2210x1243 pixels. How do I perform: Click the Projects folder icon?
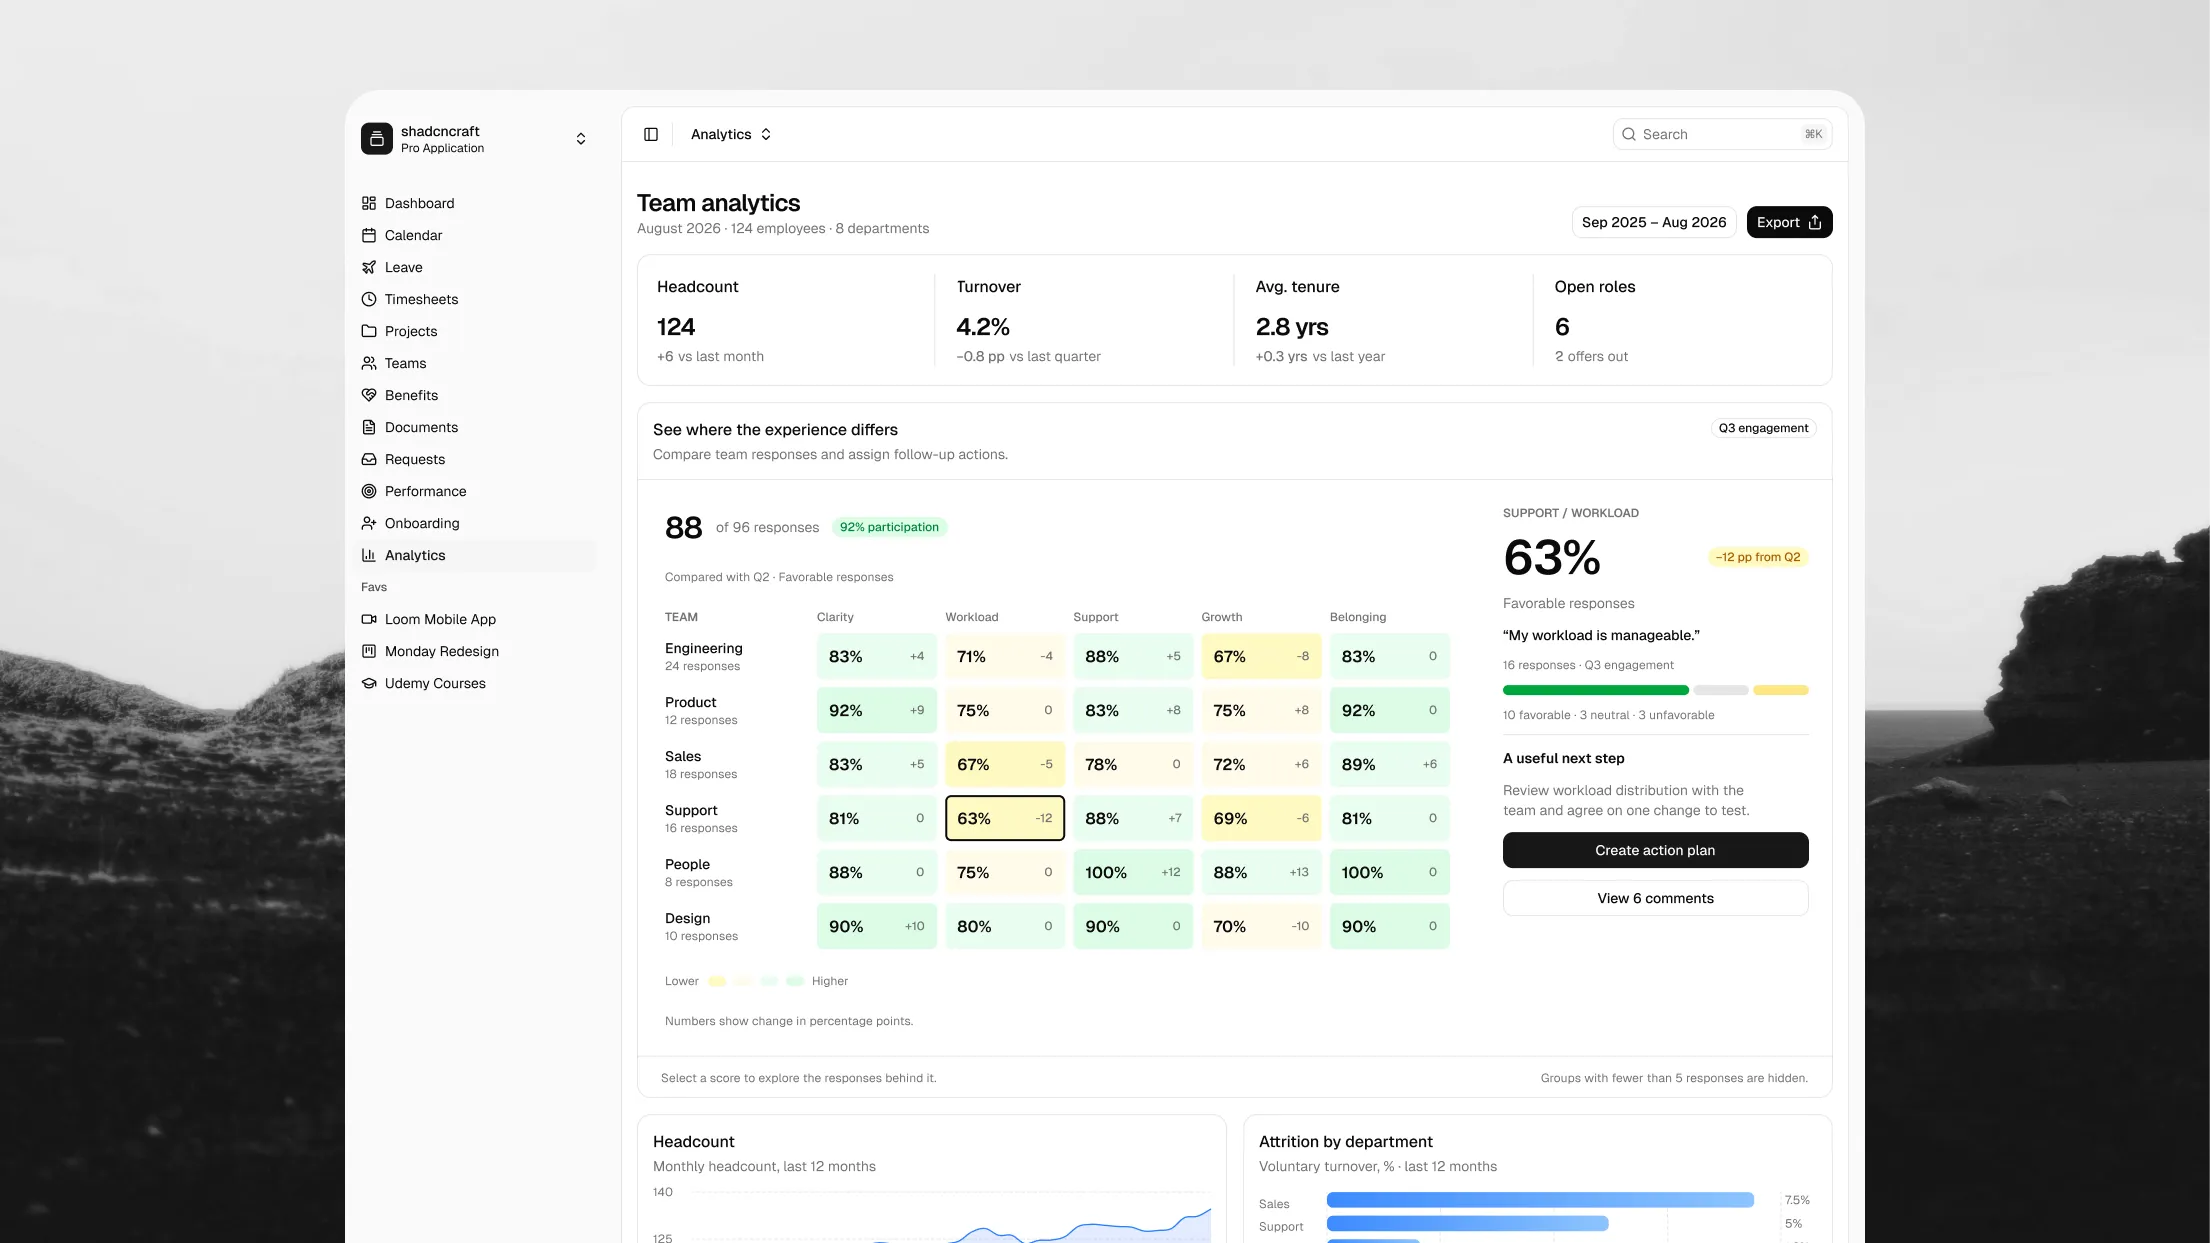369,331
